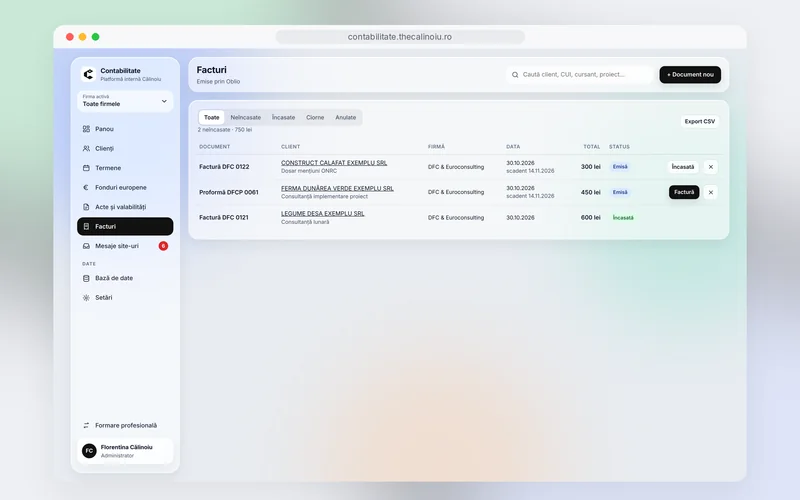
Task: Open Acte și valabilități section
Action: (x=125, y=207)
